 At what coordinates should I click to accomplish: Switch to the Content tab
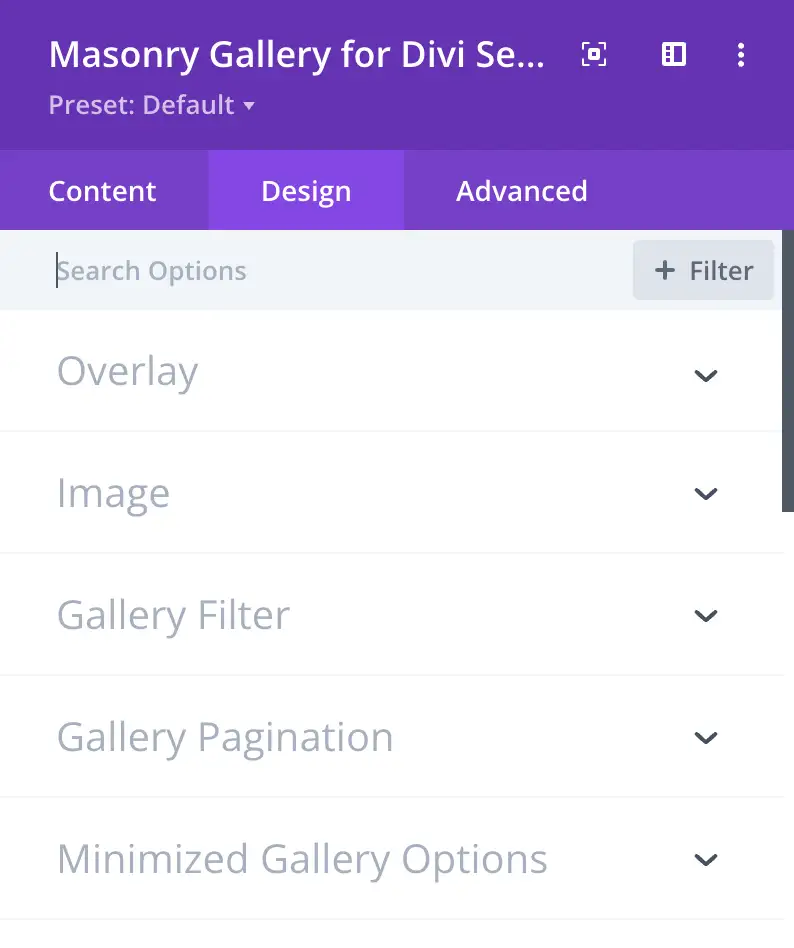103,191
